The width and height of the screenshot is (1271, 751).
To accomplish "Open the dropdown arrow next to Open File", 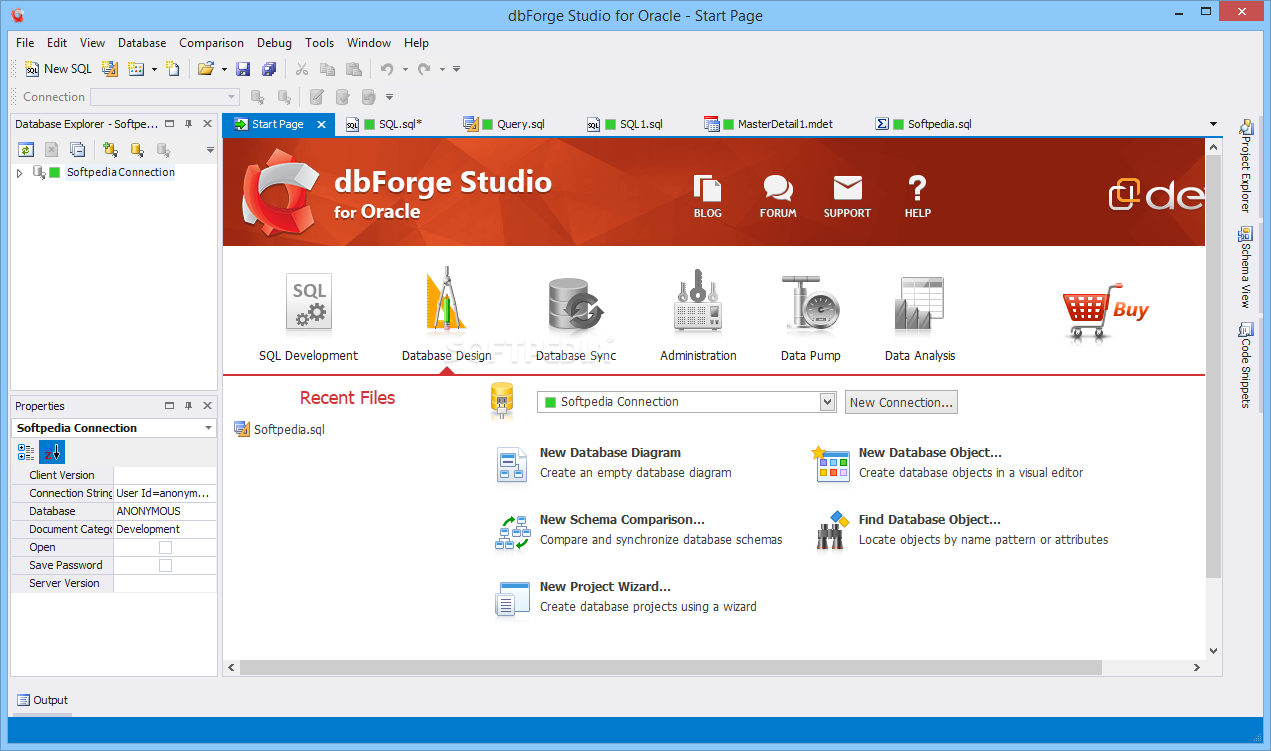I will pos(224,69).
